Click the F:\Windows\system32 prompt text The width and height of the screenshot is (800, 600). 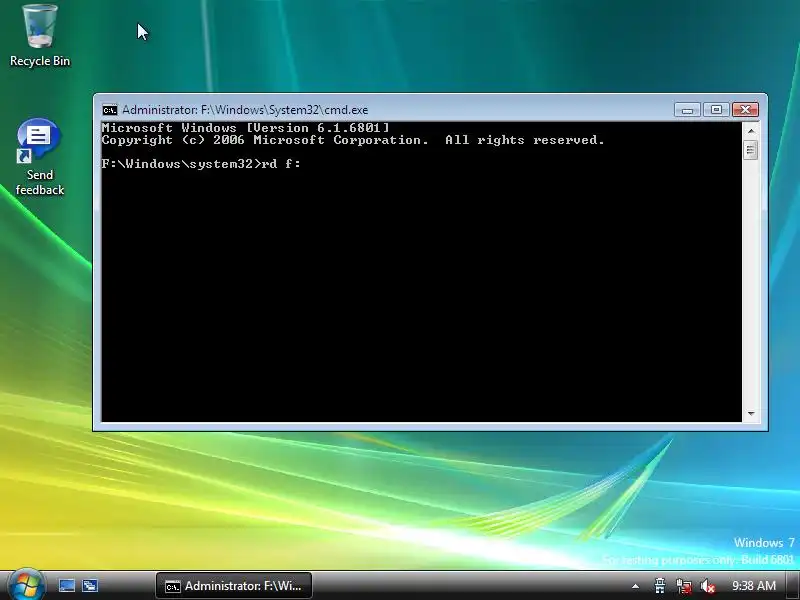(181, 164)
